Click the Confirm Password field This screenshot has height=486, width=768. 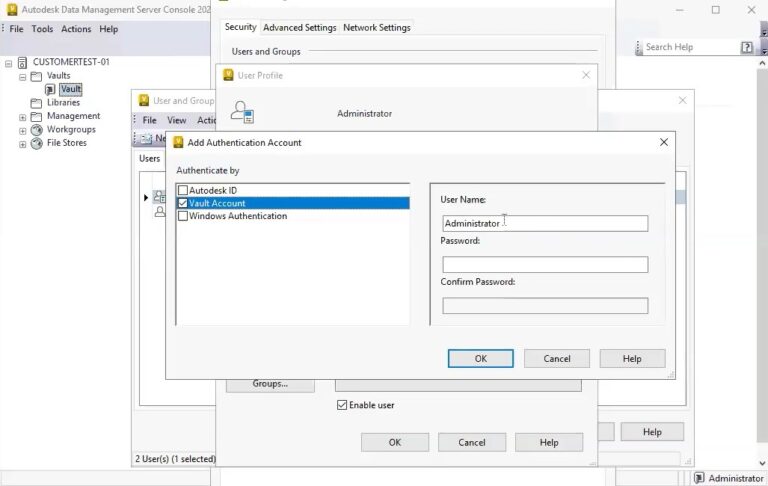(545, 306)
